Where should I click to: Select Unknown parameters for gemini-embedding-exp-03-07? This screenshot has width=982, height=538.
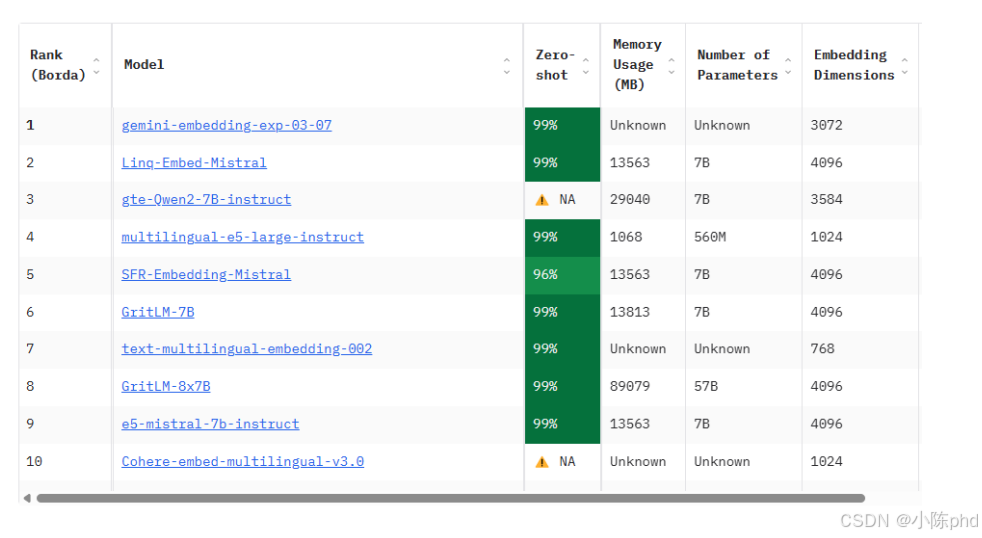click(721, 125)
